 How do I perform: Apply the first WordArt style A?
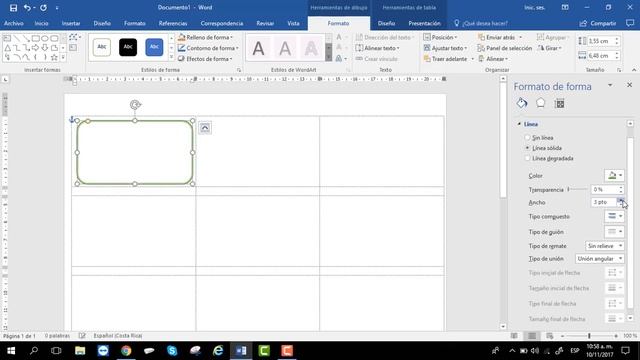click(x=258, y=49)
